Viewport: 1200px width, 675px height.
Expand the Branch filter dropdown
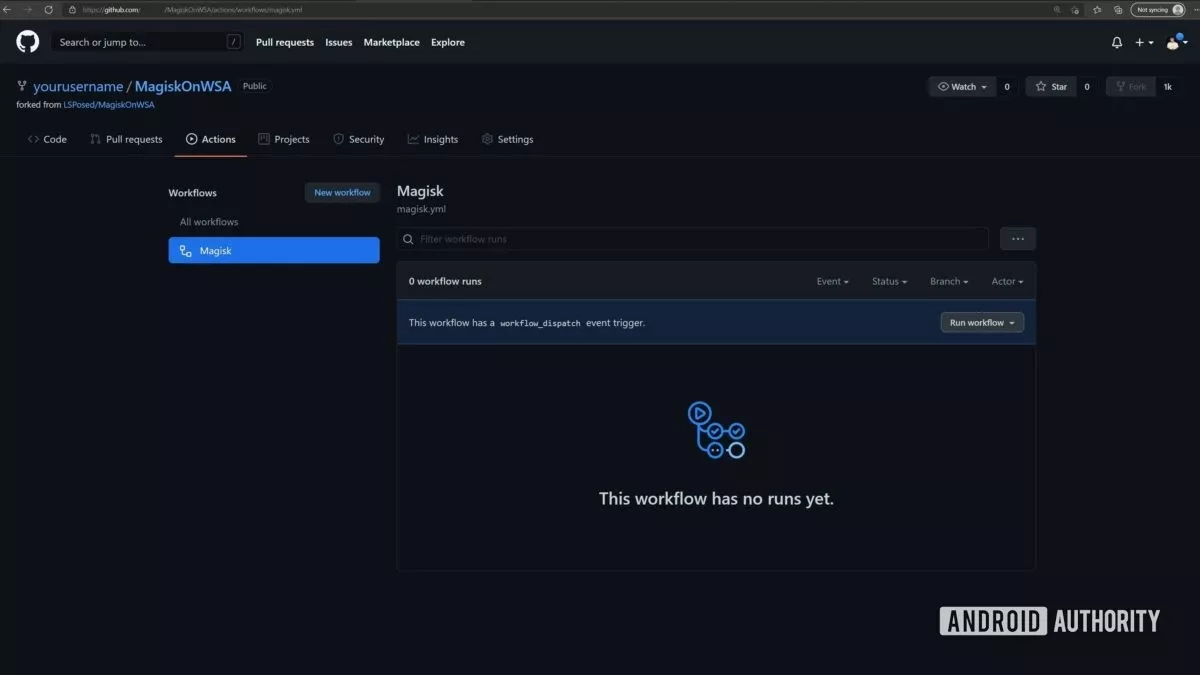click(x=949, y=281)
